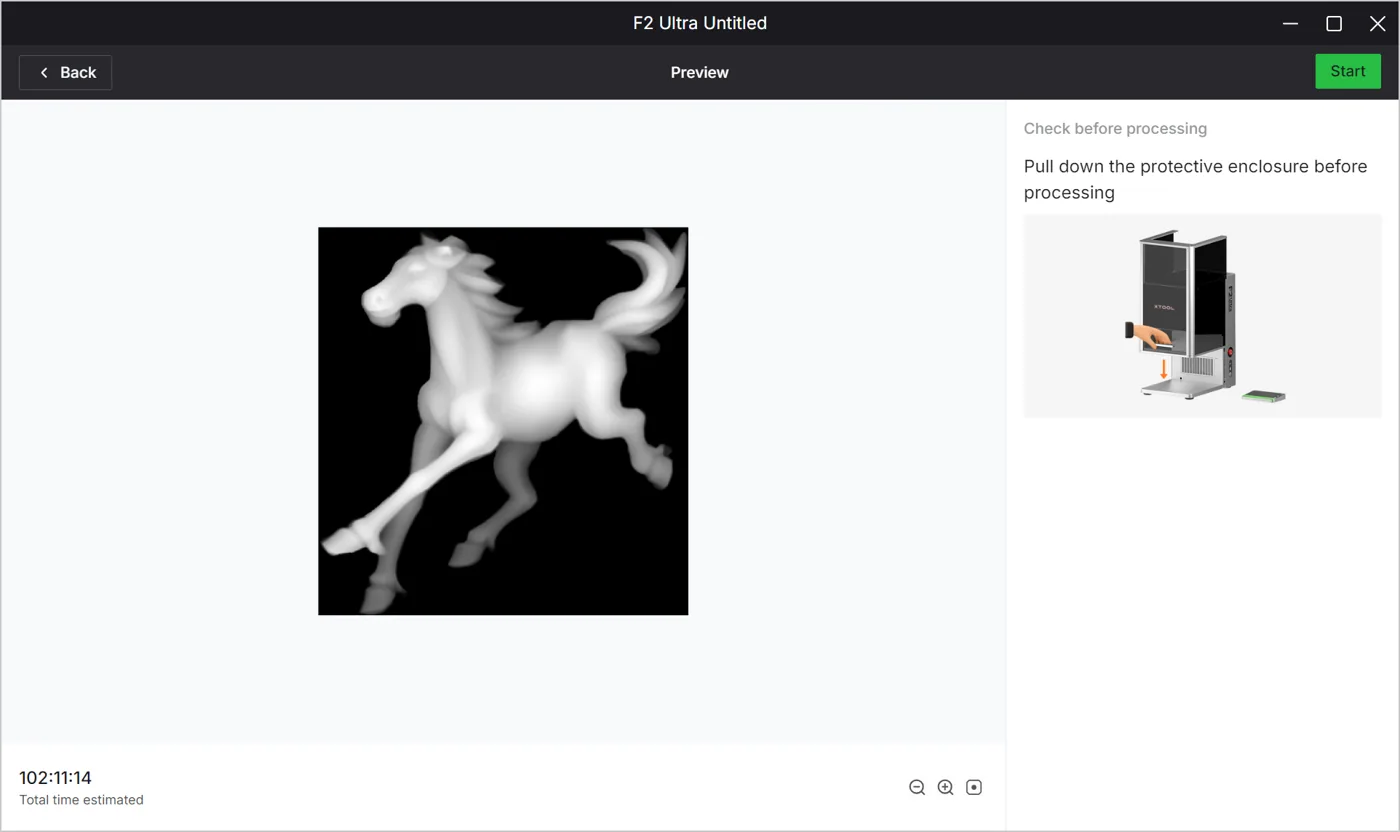This screenshot has width=1400, height=832.
Task: Click empty canvas area left of preview
Action: [x=160, y=420]
